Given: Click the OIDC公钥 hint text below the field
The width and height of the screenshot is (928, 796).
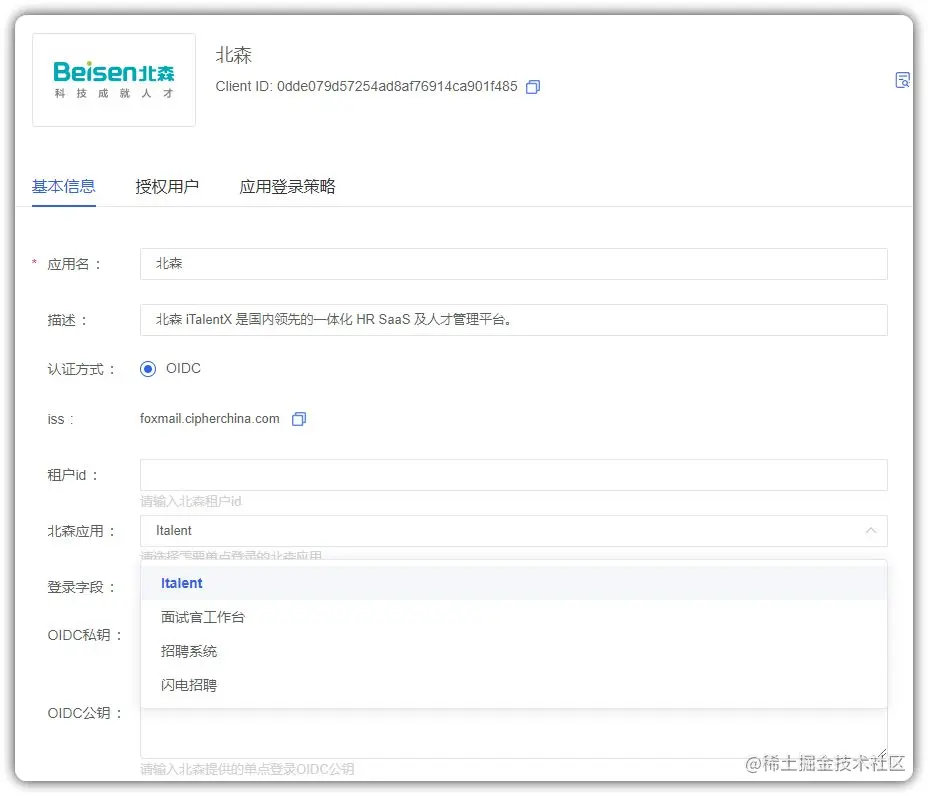Looking at the screenshot, I should (x=247, y=769).
